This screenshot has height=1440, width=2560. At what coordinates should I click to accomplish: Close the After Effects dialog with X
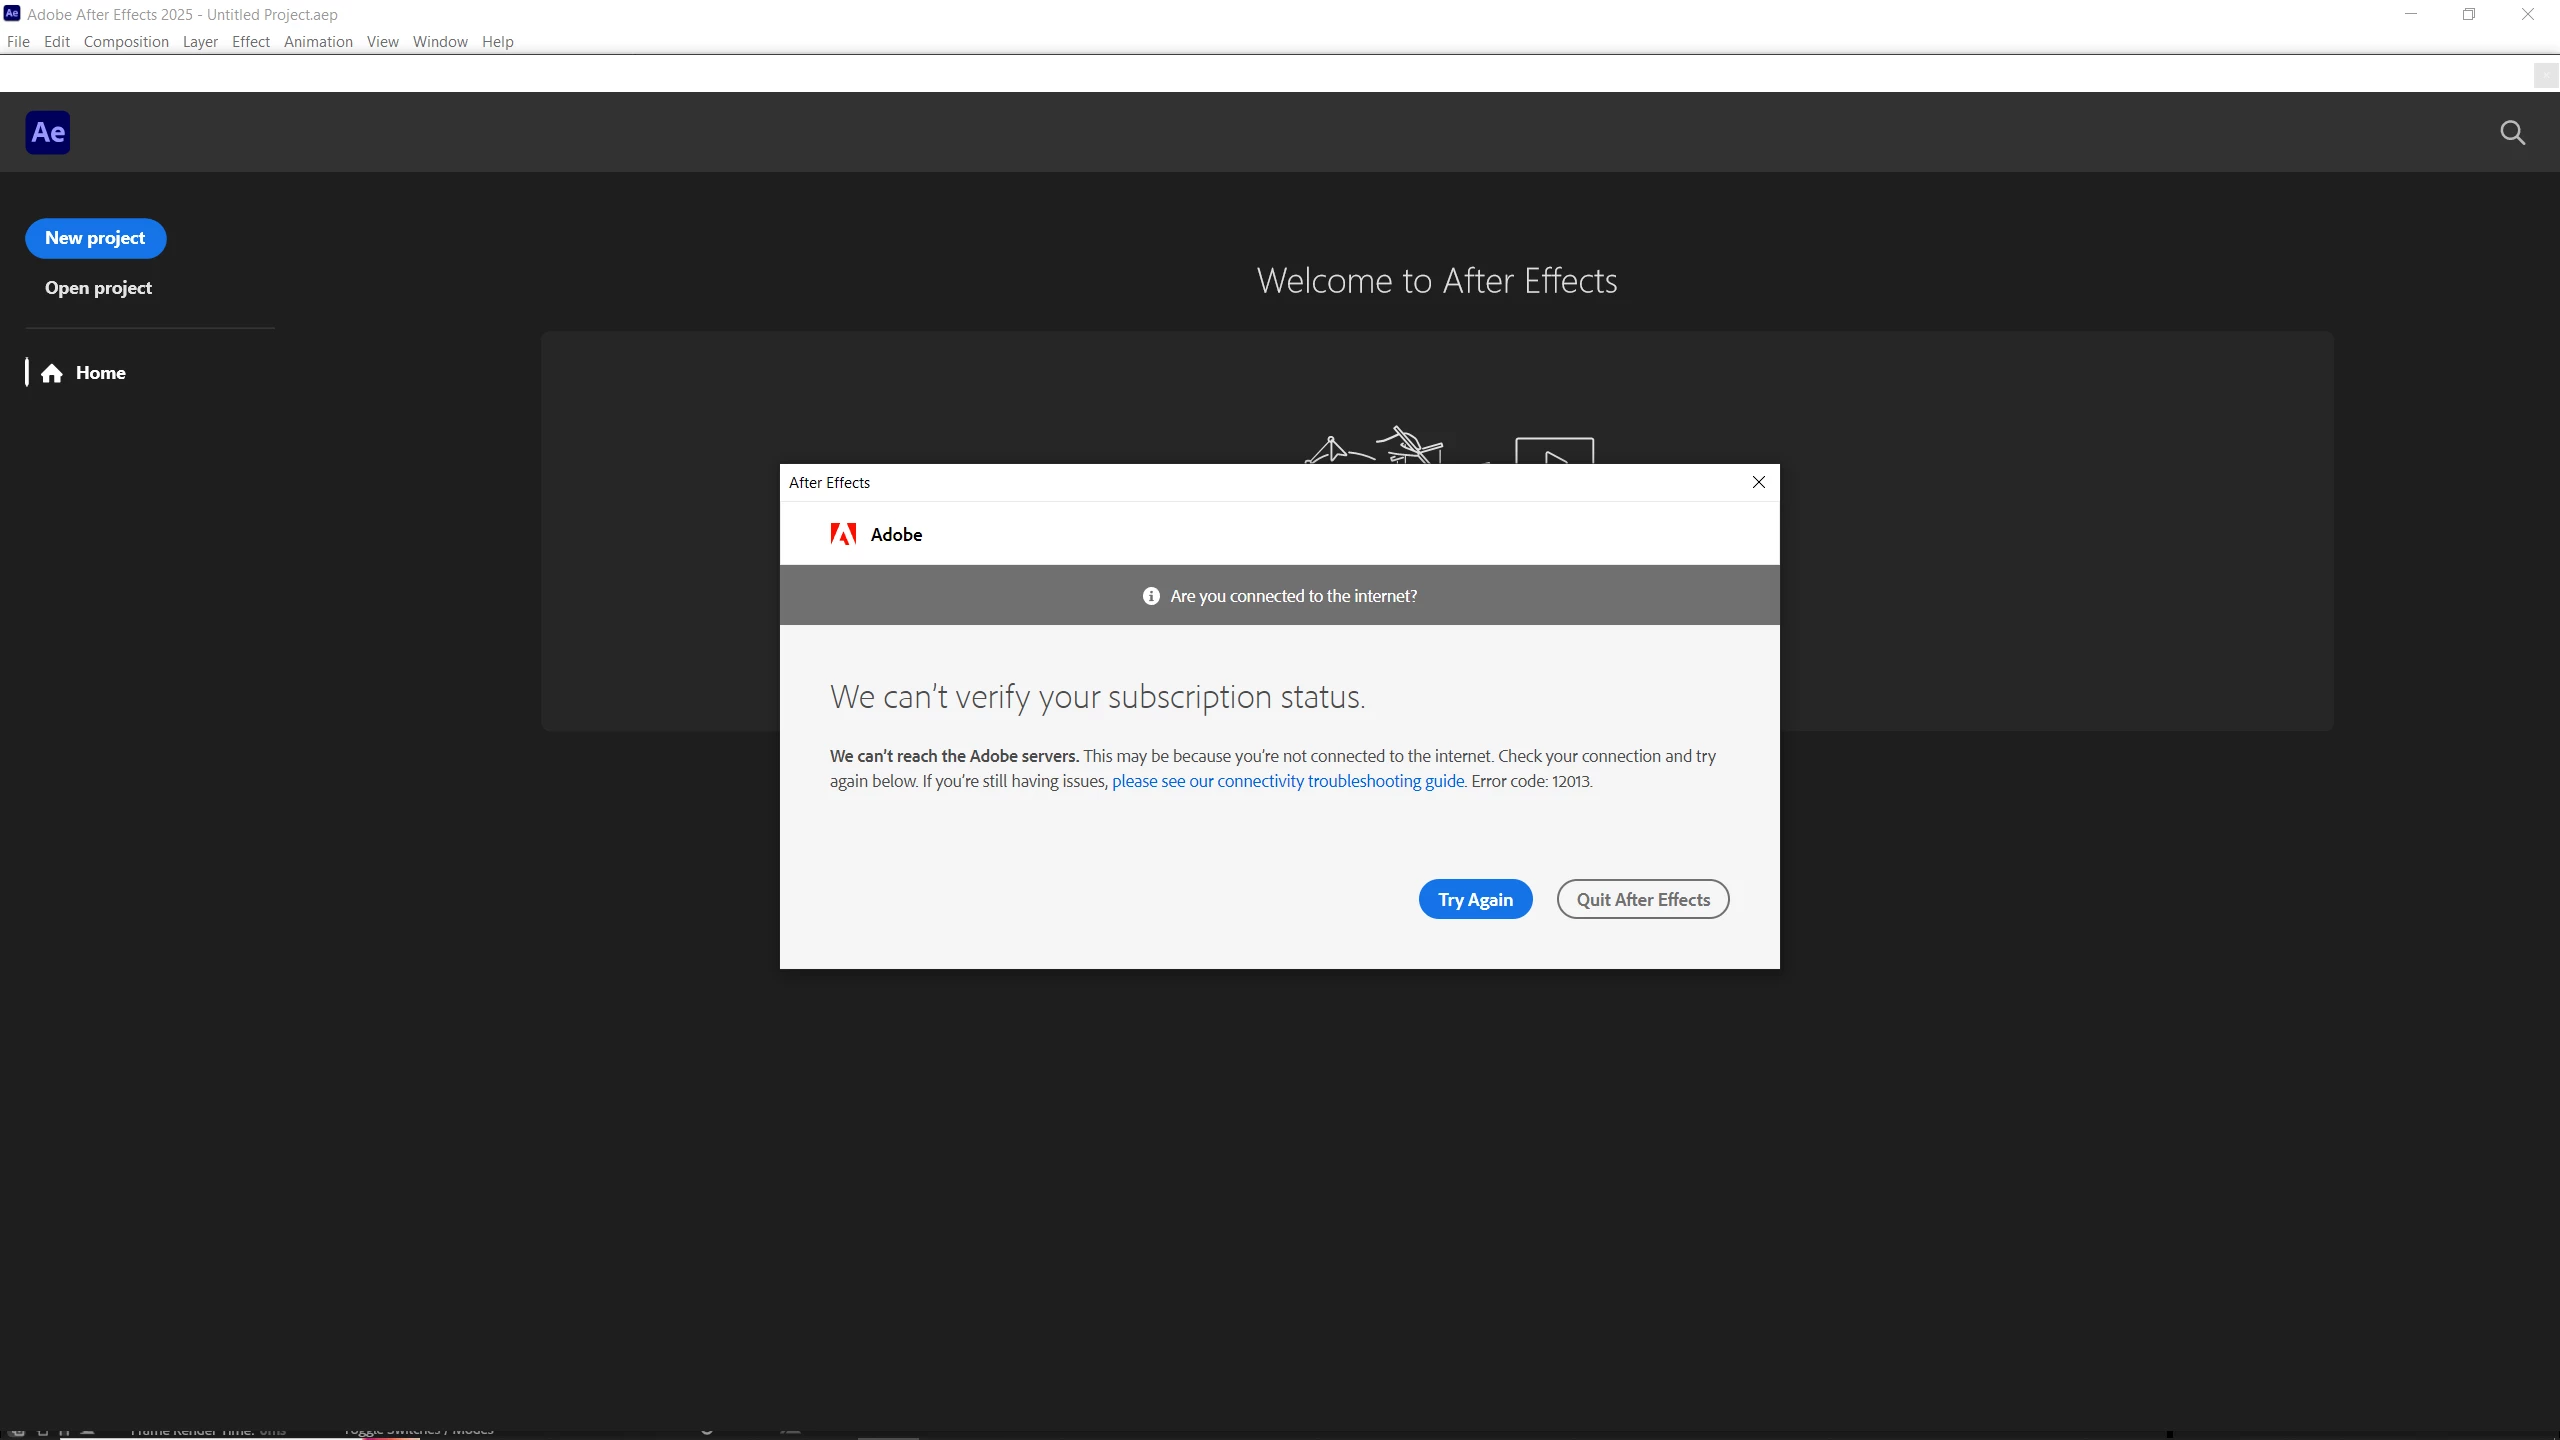click(1758, 482)
